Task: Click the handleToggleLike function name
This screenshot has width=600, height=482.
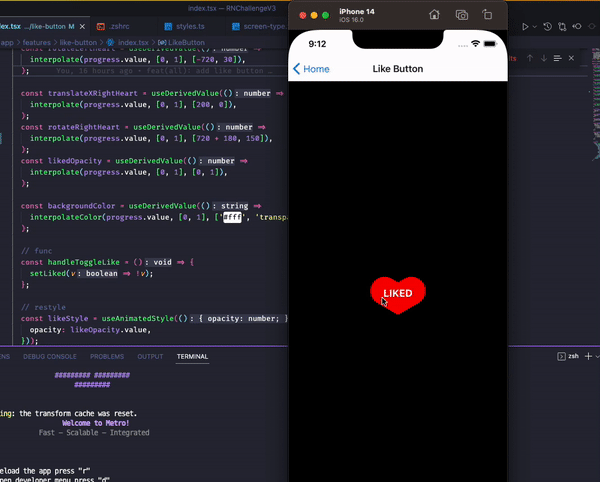Action: (x=83, y=262)
